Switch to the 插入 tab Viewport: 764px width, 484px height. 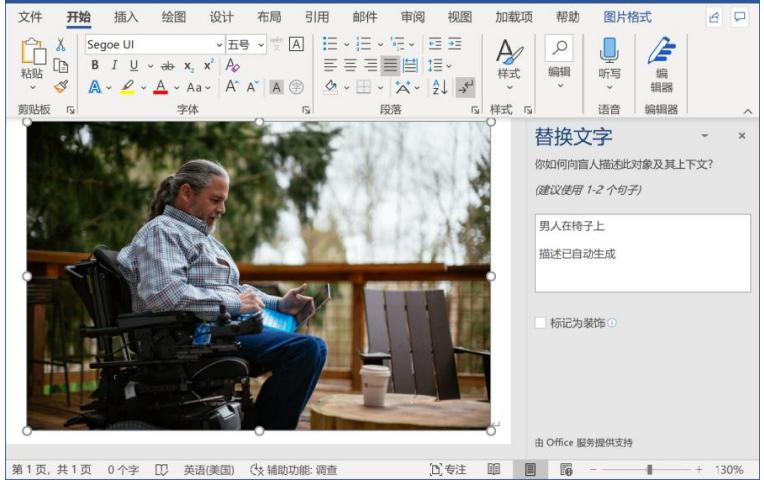126,17
